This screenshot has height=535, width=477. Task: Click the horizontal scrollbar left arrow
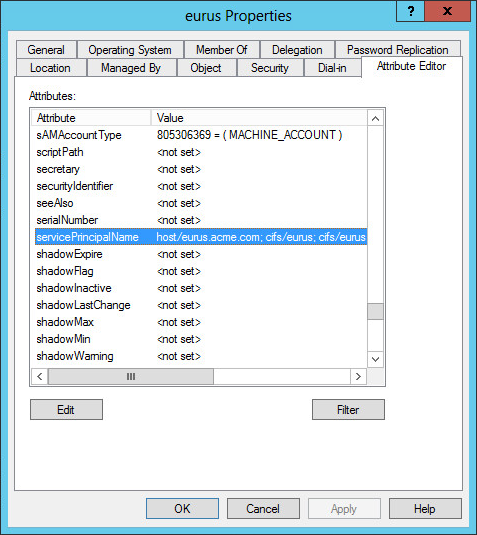point(40,376)
